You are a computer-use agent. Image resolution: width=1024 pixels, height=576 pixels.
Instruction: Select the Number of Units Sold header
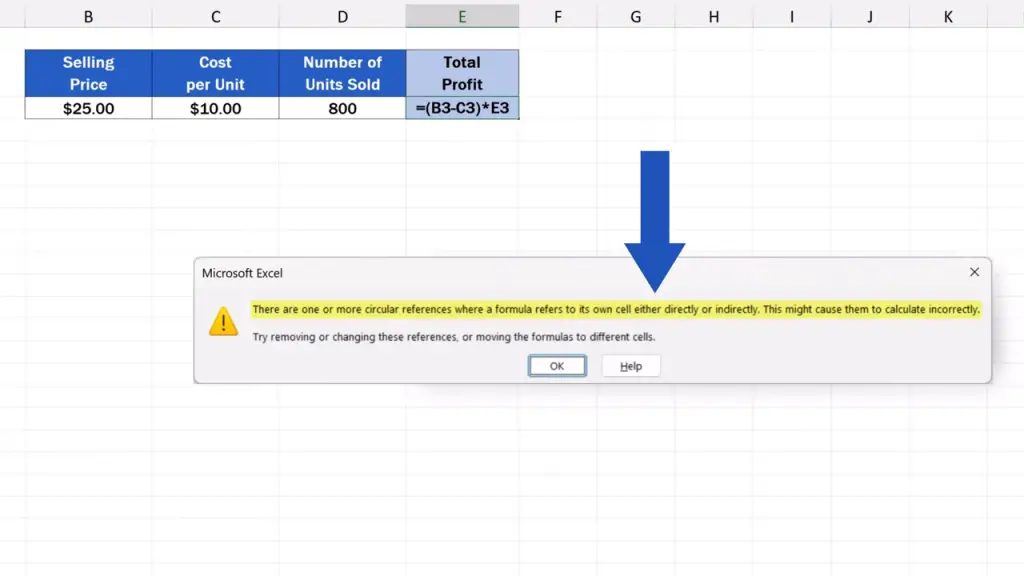pyautogui.click(x=342, y=73)
